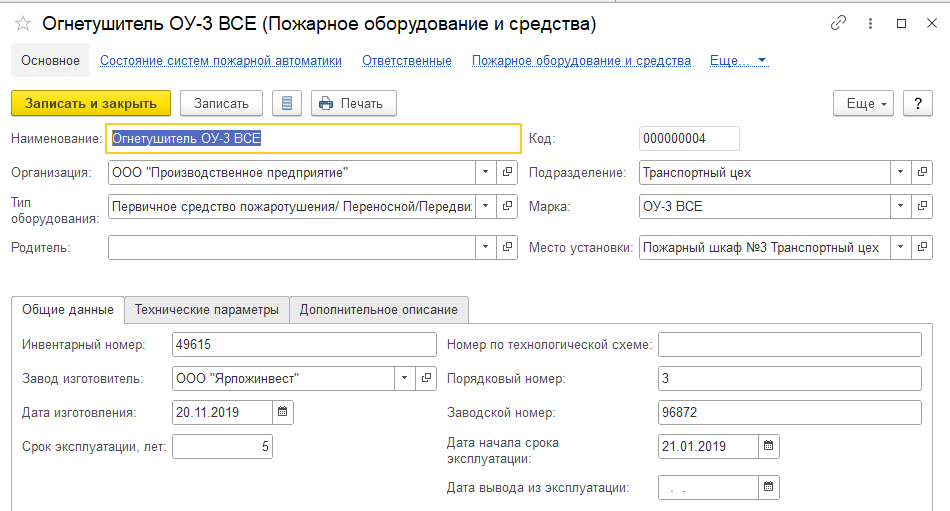Viewport: 950px width, 511px height.
Task: Expand the Завод изготовитель dropdown
Action: 403,378
